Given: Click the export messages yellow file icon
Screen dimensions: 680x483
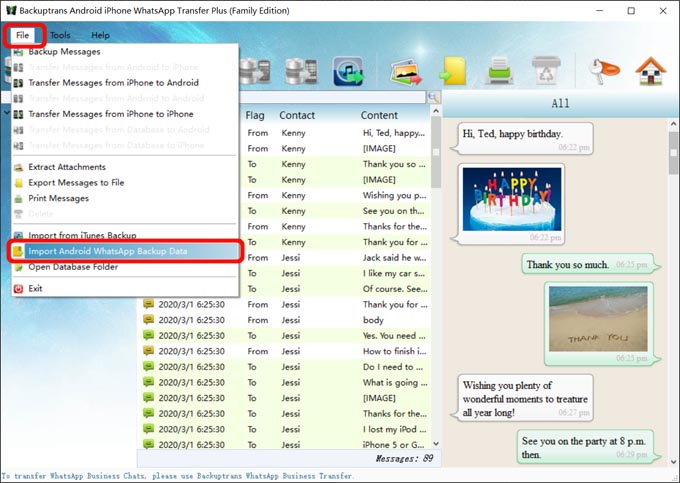Looking at the screenshot, I should tap(453, 71).
